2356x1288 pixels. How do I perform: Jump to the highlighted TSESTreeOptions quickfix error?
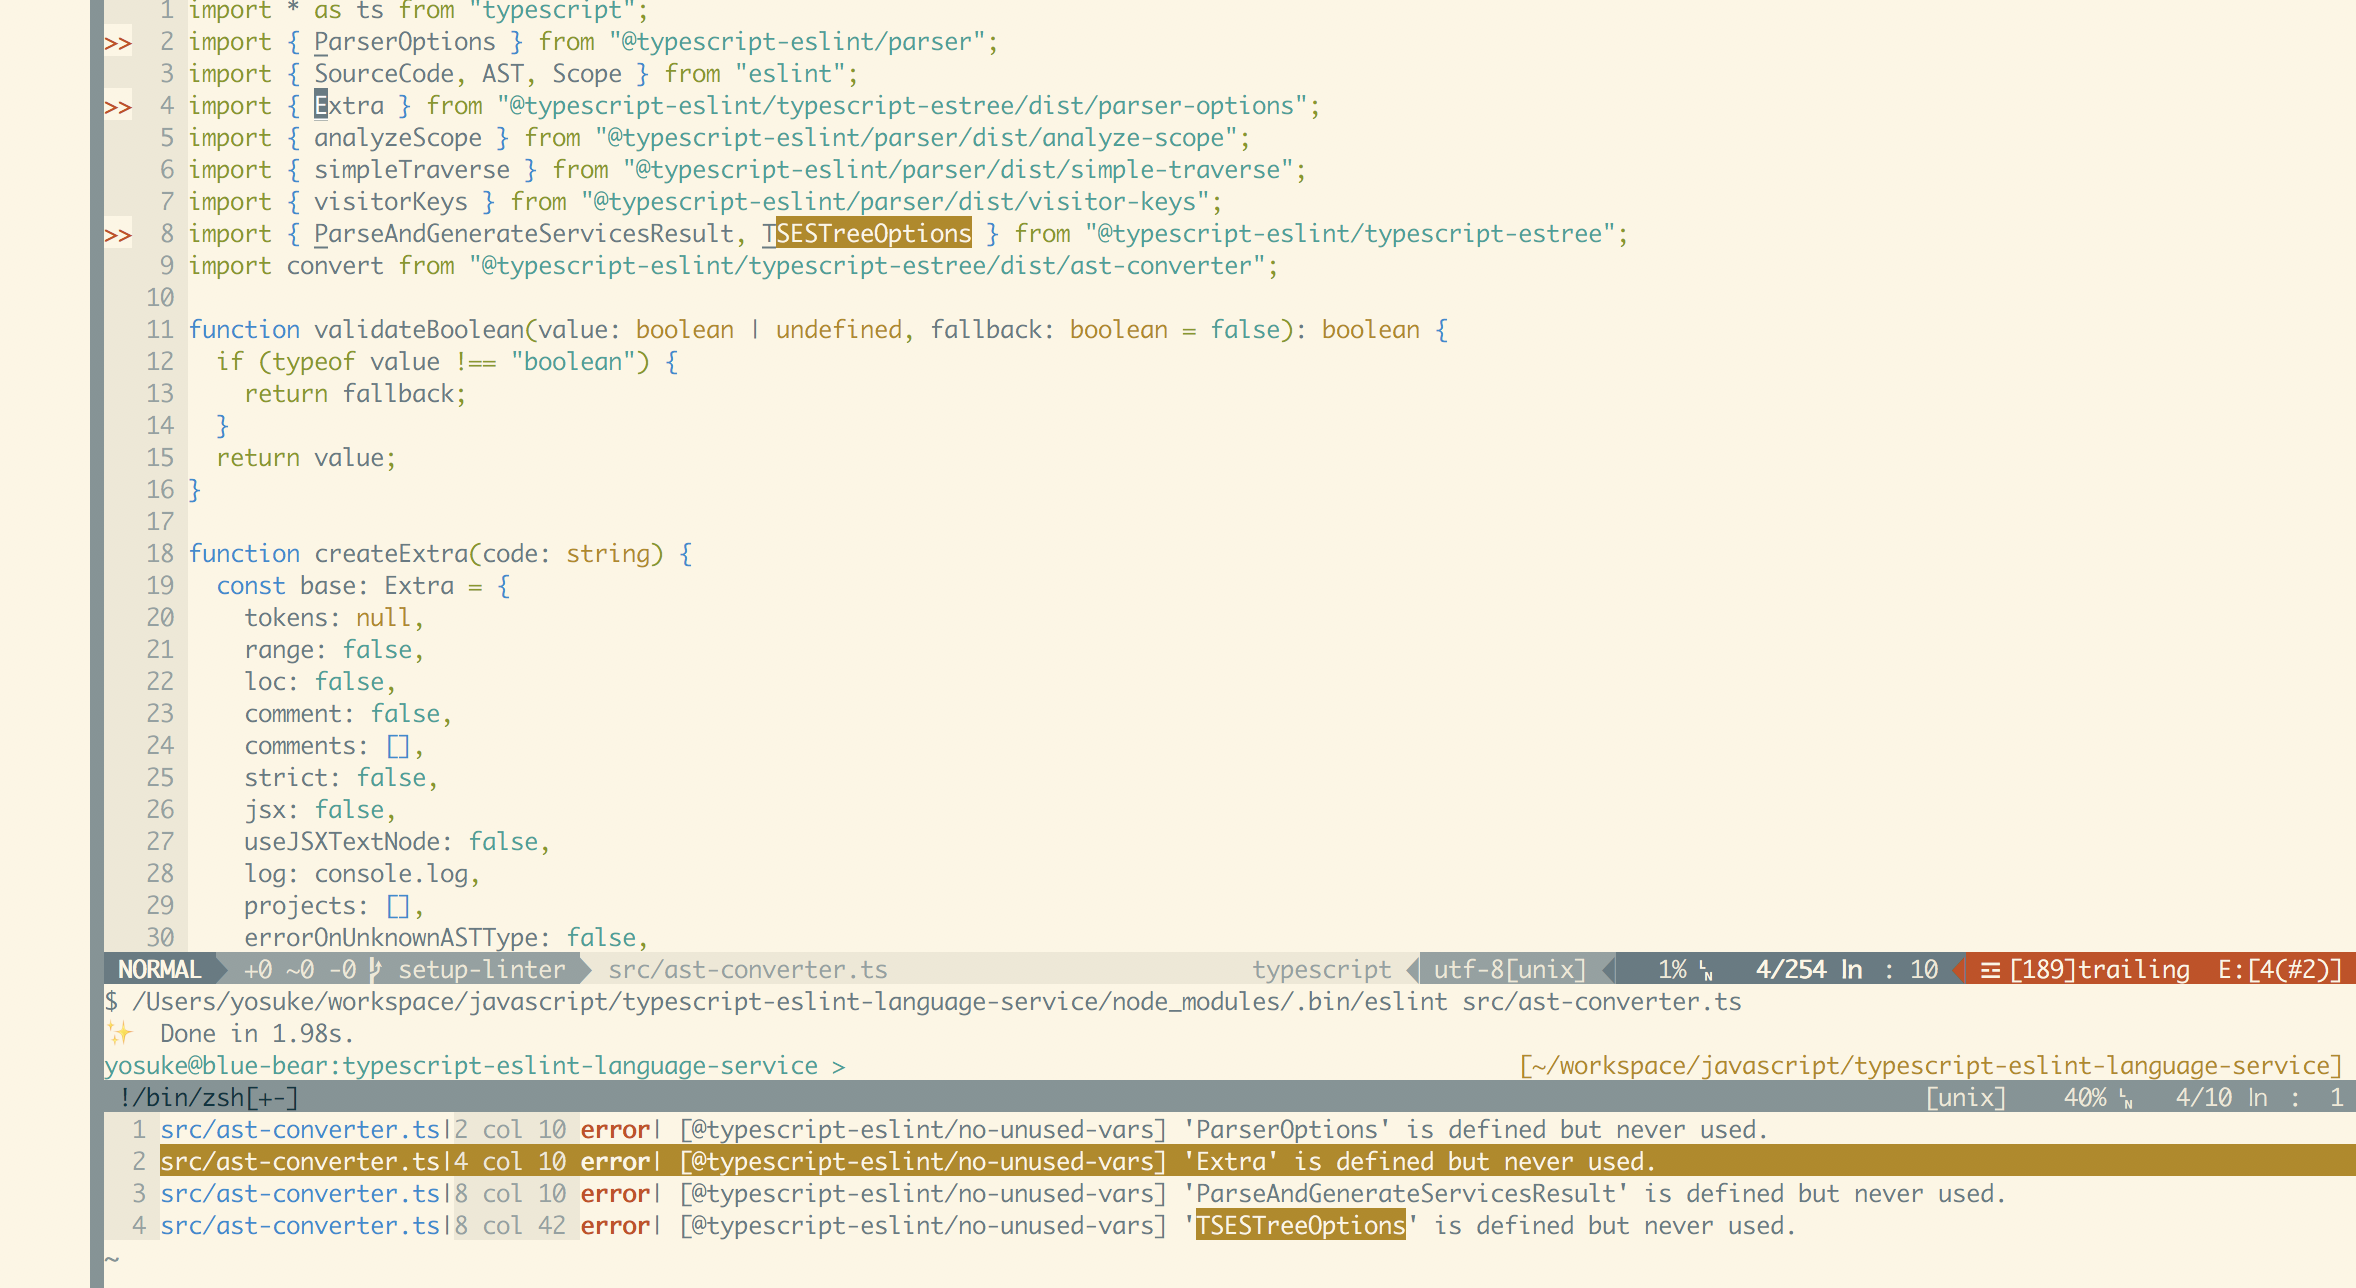[x=1300, y=1225]
